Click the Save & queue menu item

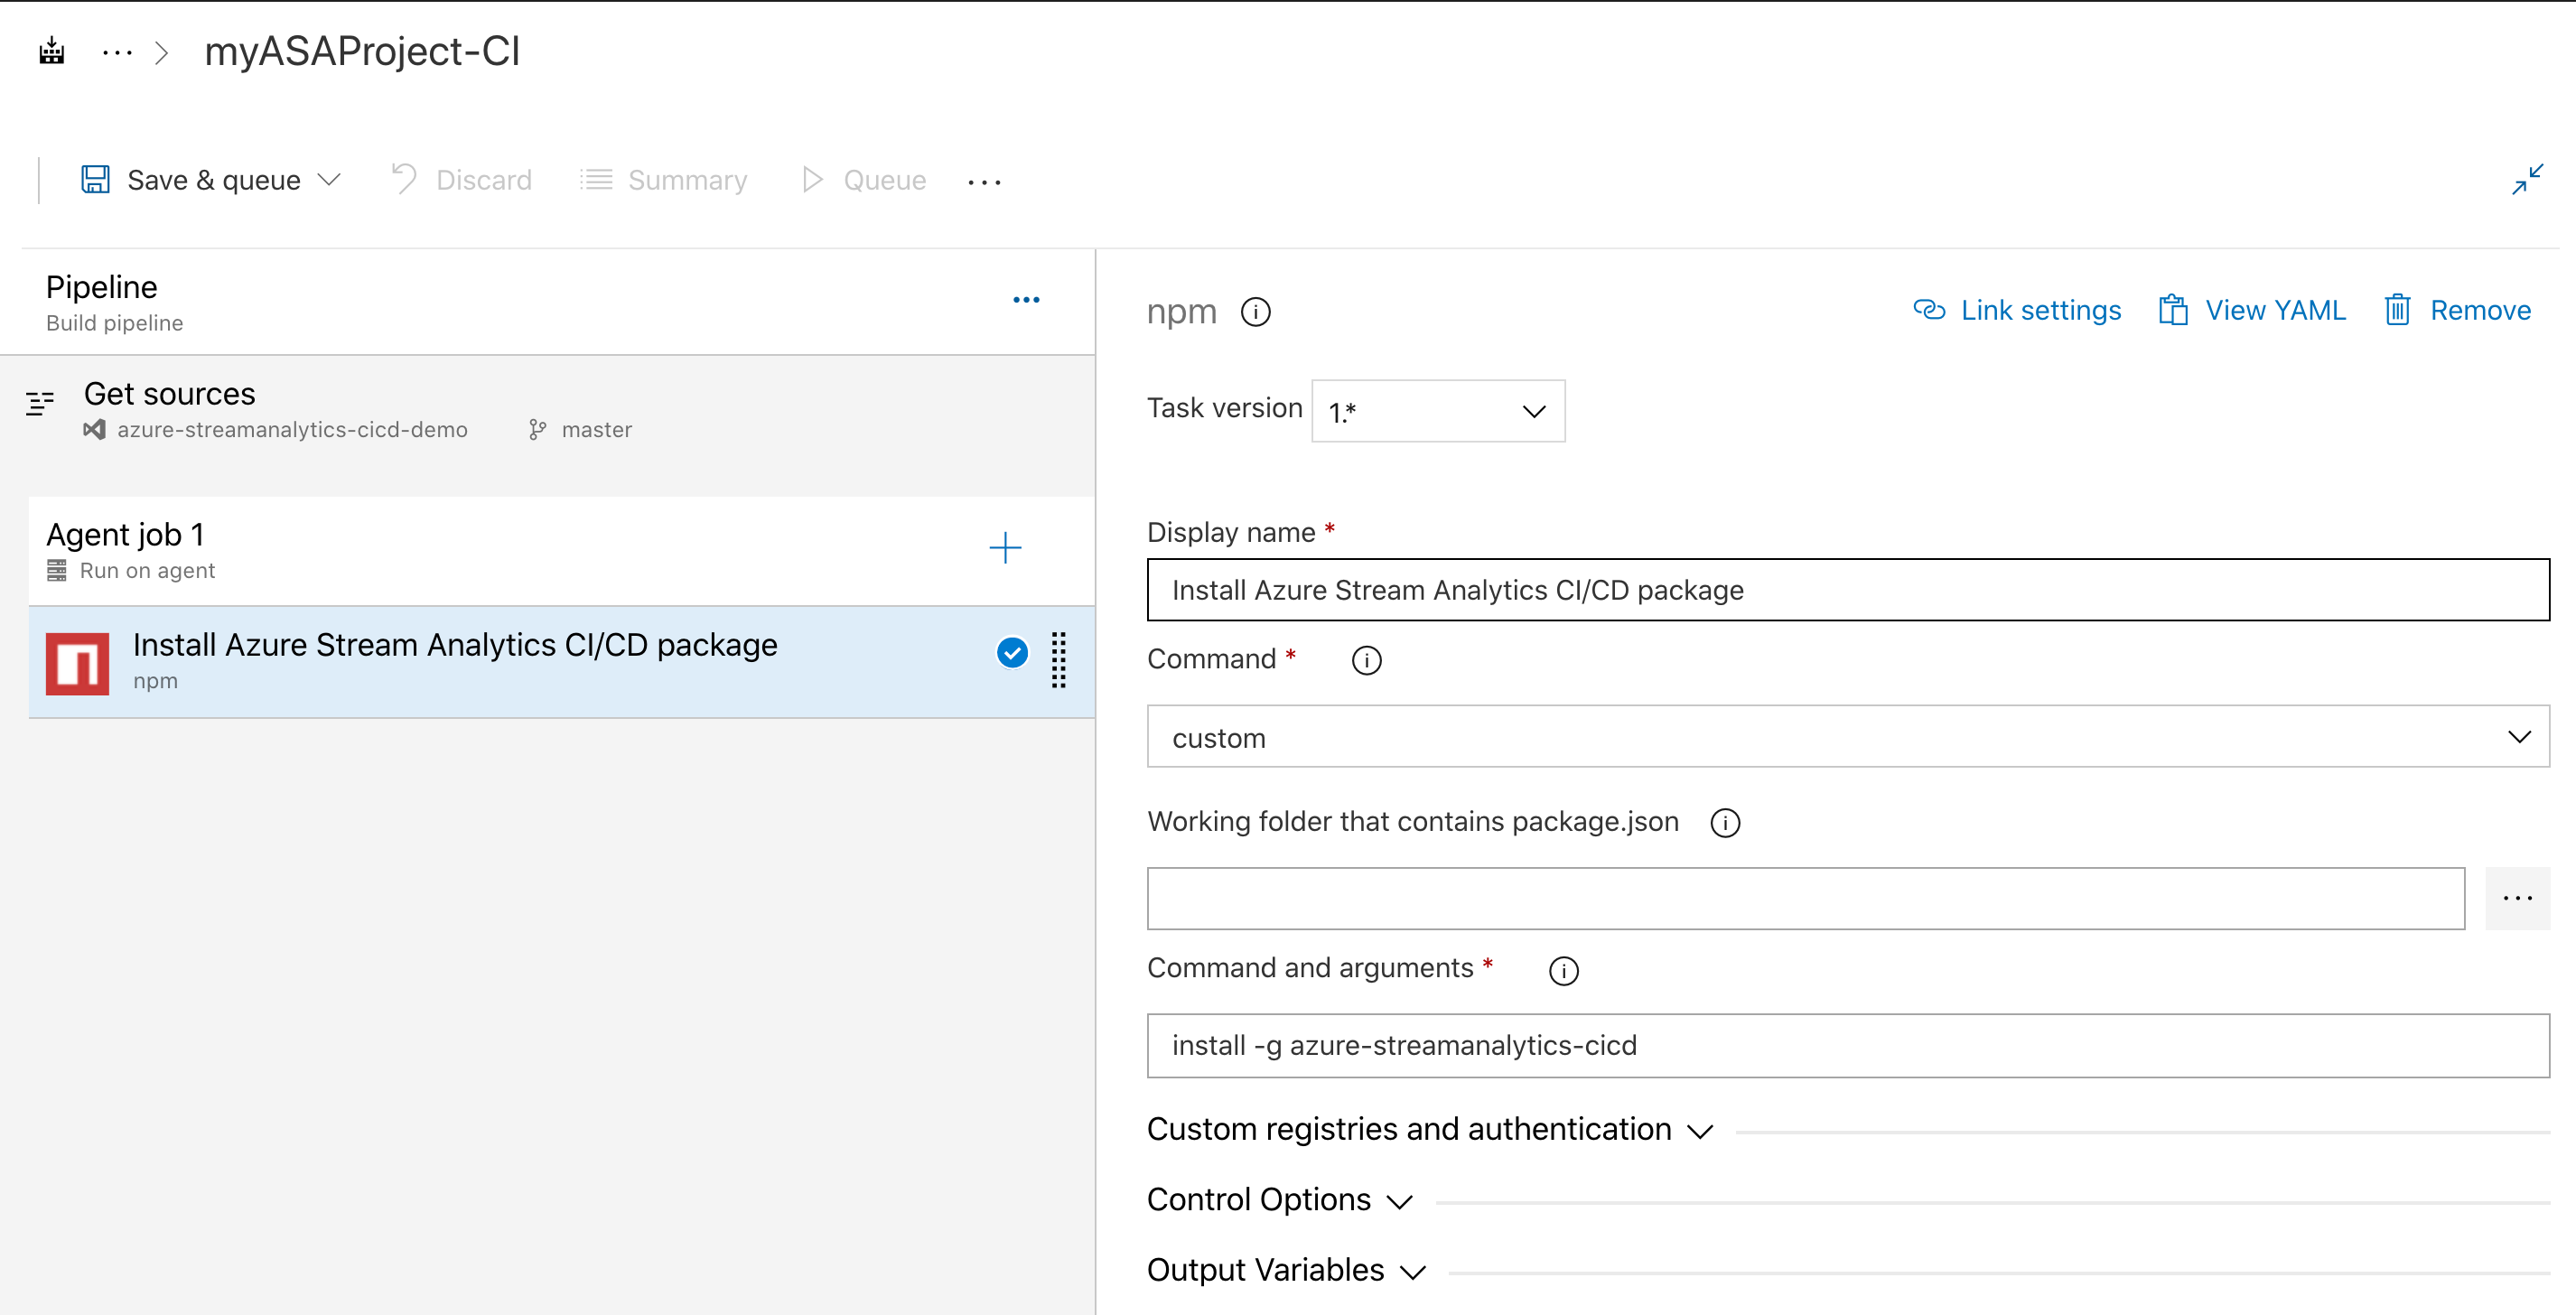(x=210, y=180)
